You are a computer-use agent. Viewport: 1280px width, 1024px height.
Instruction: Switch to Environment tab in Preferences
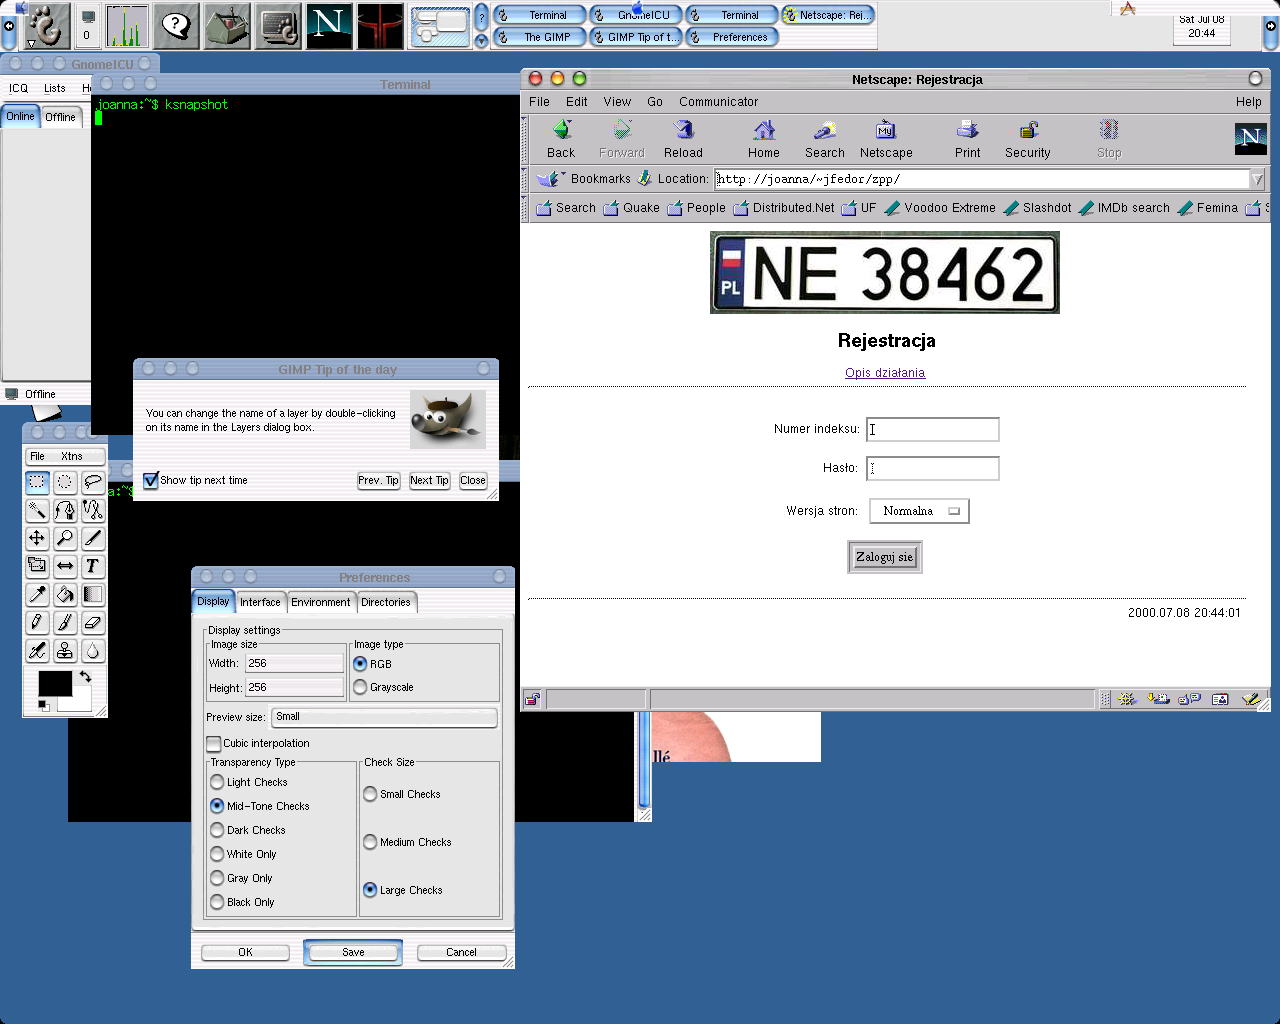pyautogui.click(x=321, y=602)
